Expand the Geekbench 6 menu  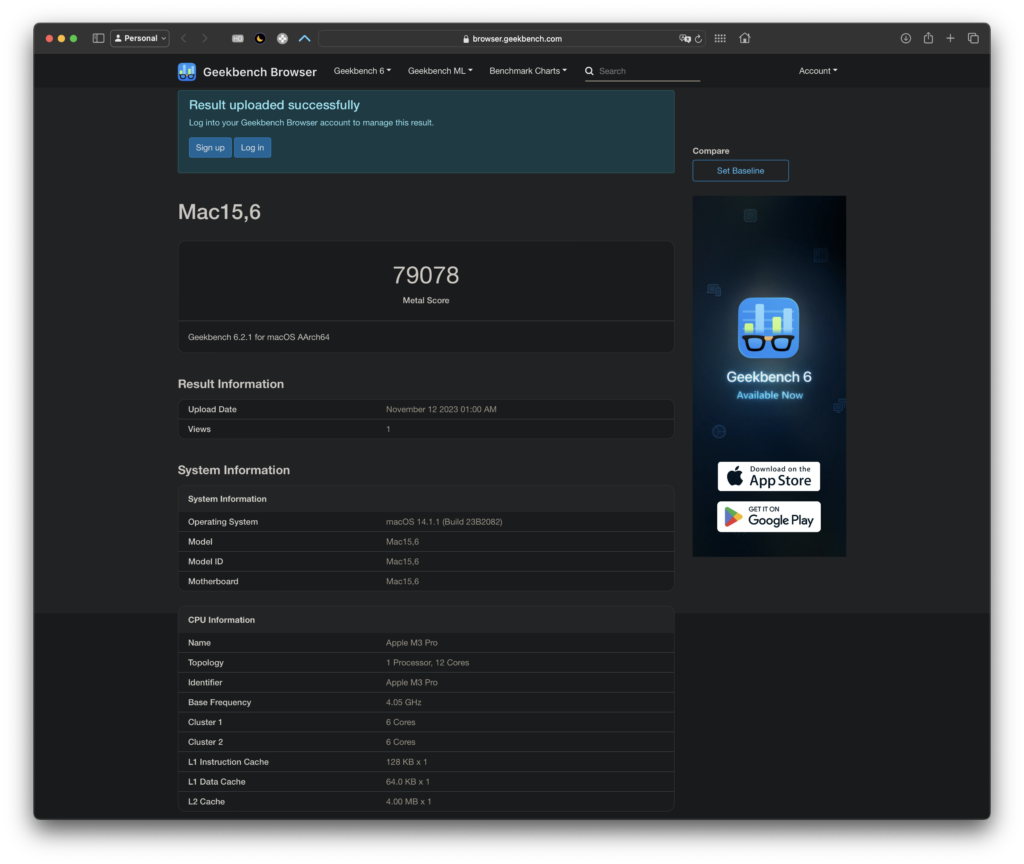362,71
